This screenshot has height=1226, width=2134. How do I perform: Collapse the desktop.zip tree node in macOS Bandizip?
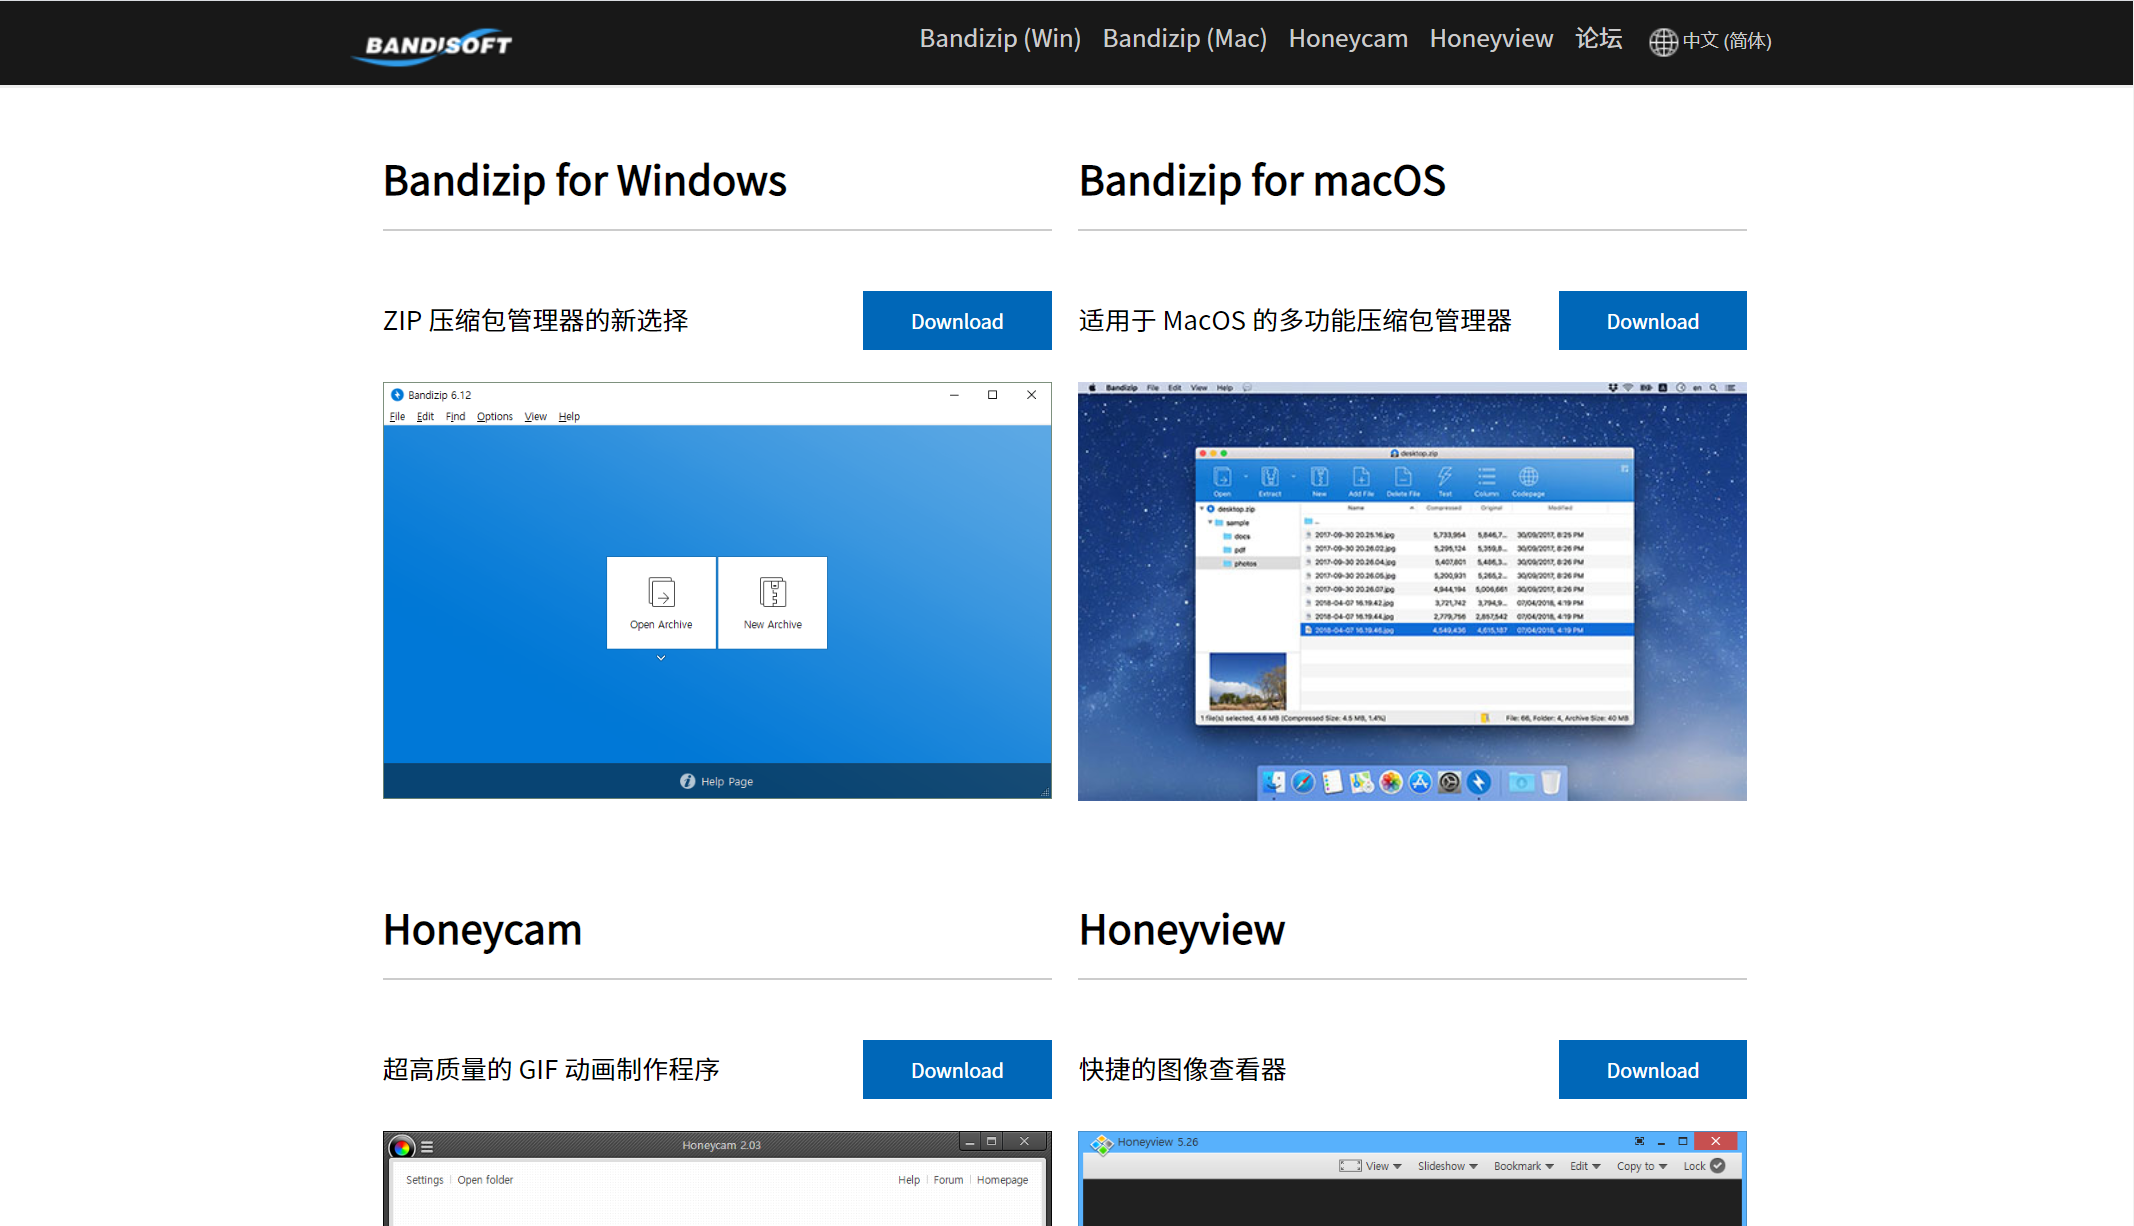(1202, 509)
